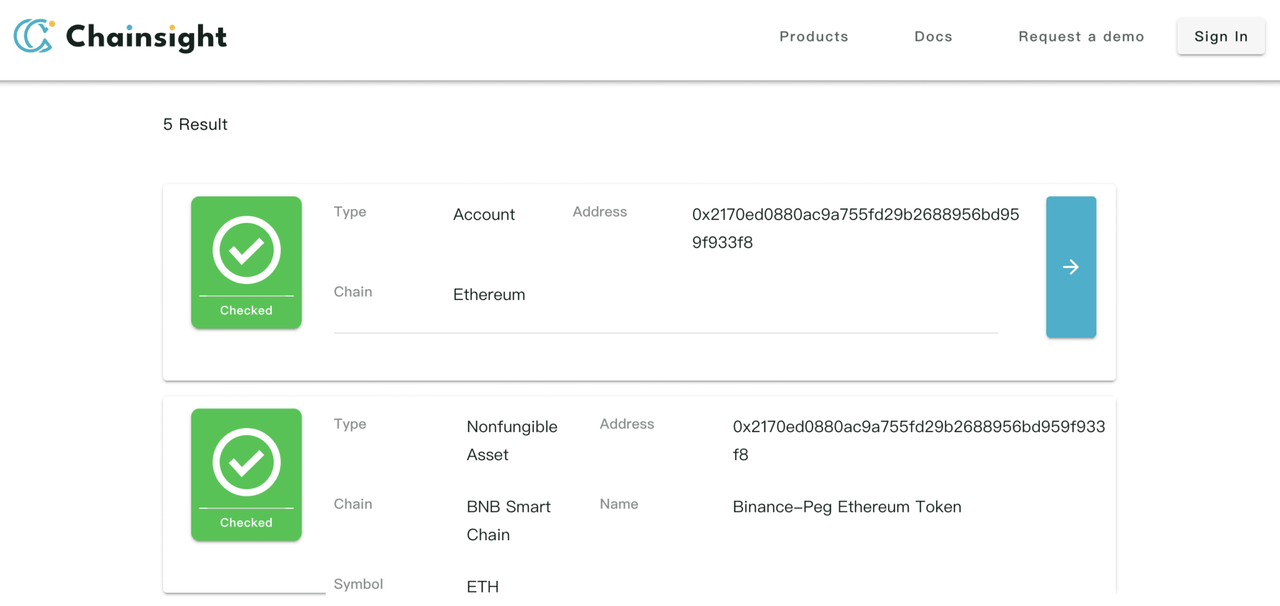Select the Nonfungible Asset address text

pyautogui.click(x=918, y=440)
